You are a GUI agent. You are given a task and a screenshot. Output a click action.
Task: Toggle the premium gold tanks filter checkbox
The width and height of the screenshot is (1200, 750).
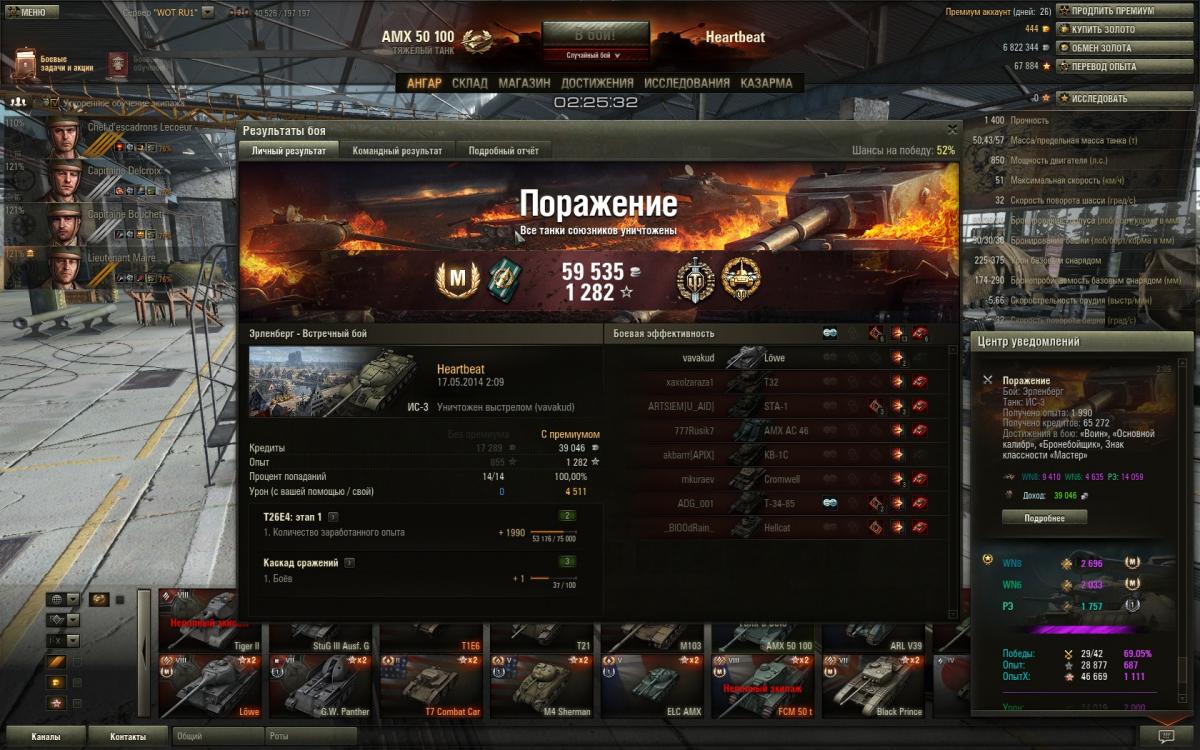[76, 682]
